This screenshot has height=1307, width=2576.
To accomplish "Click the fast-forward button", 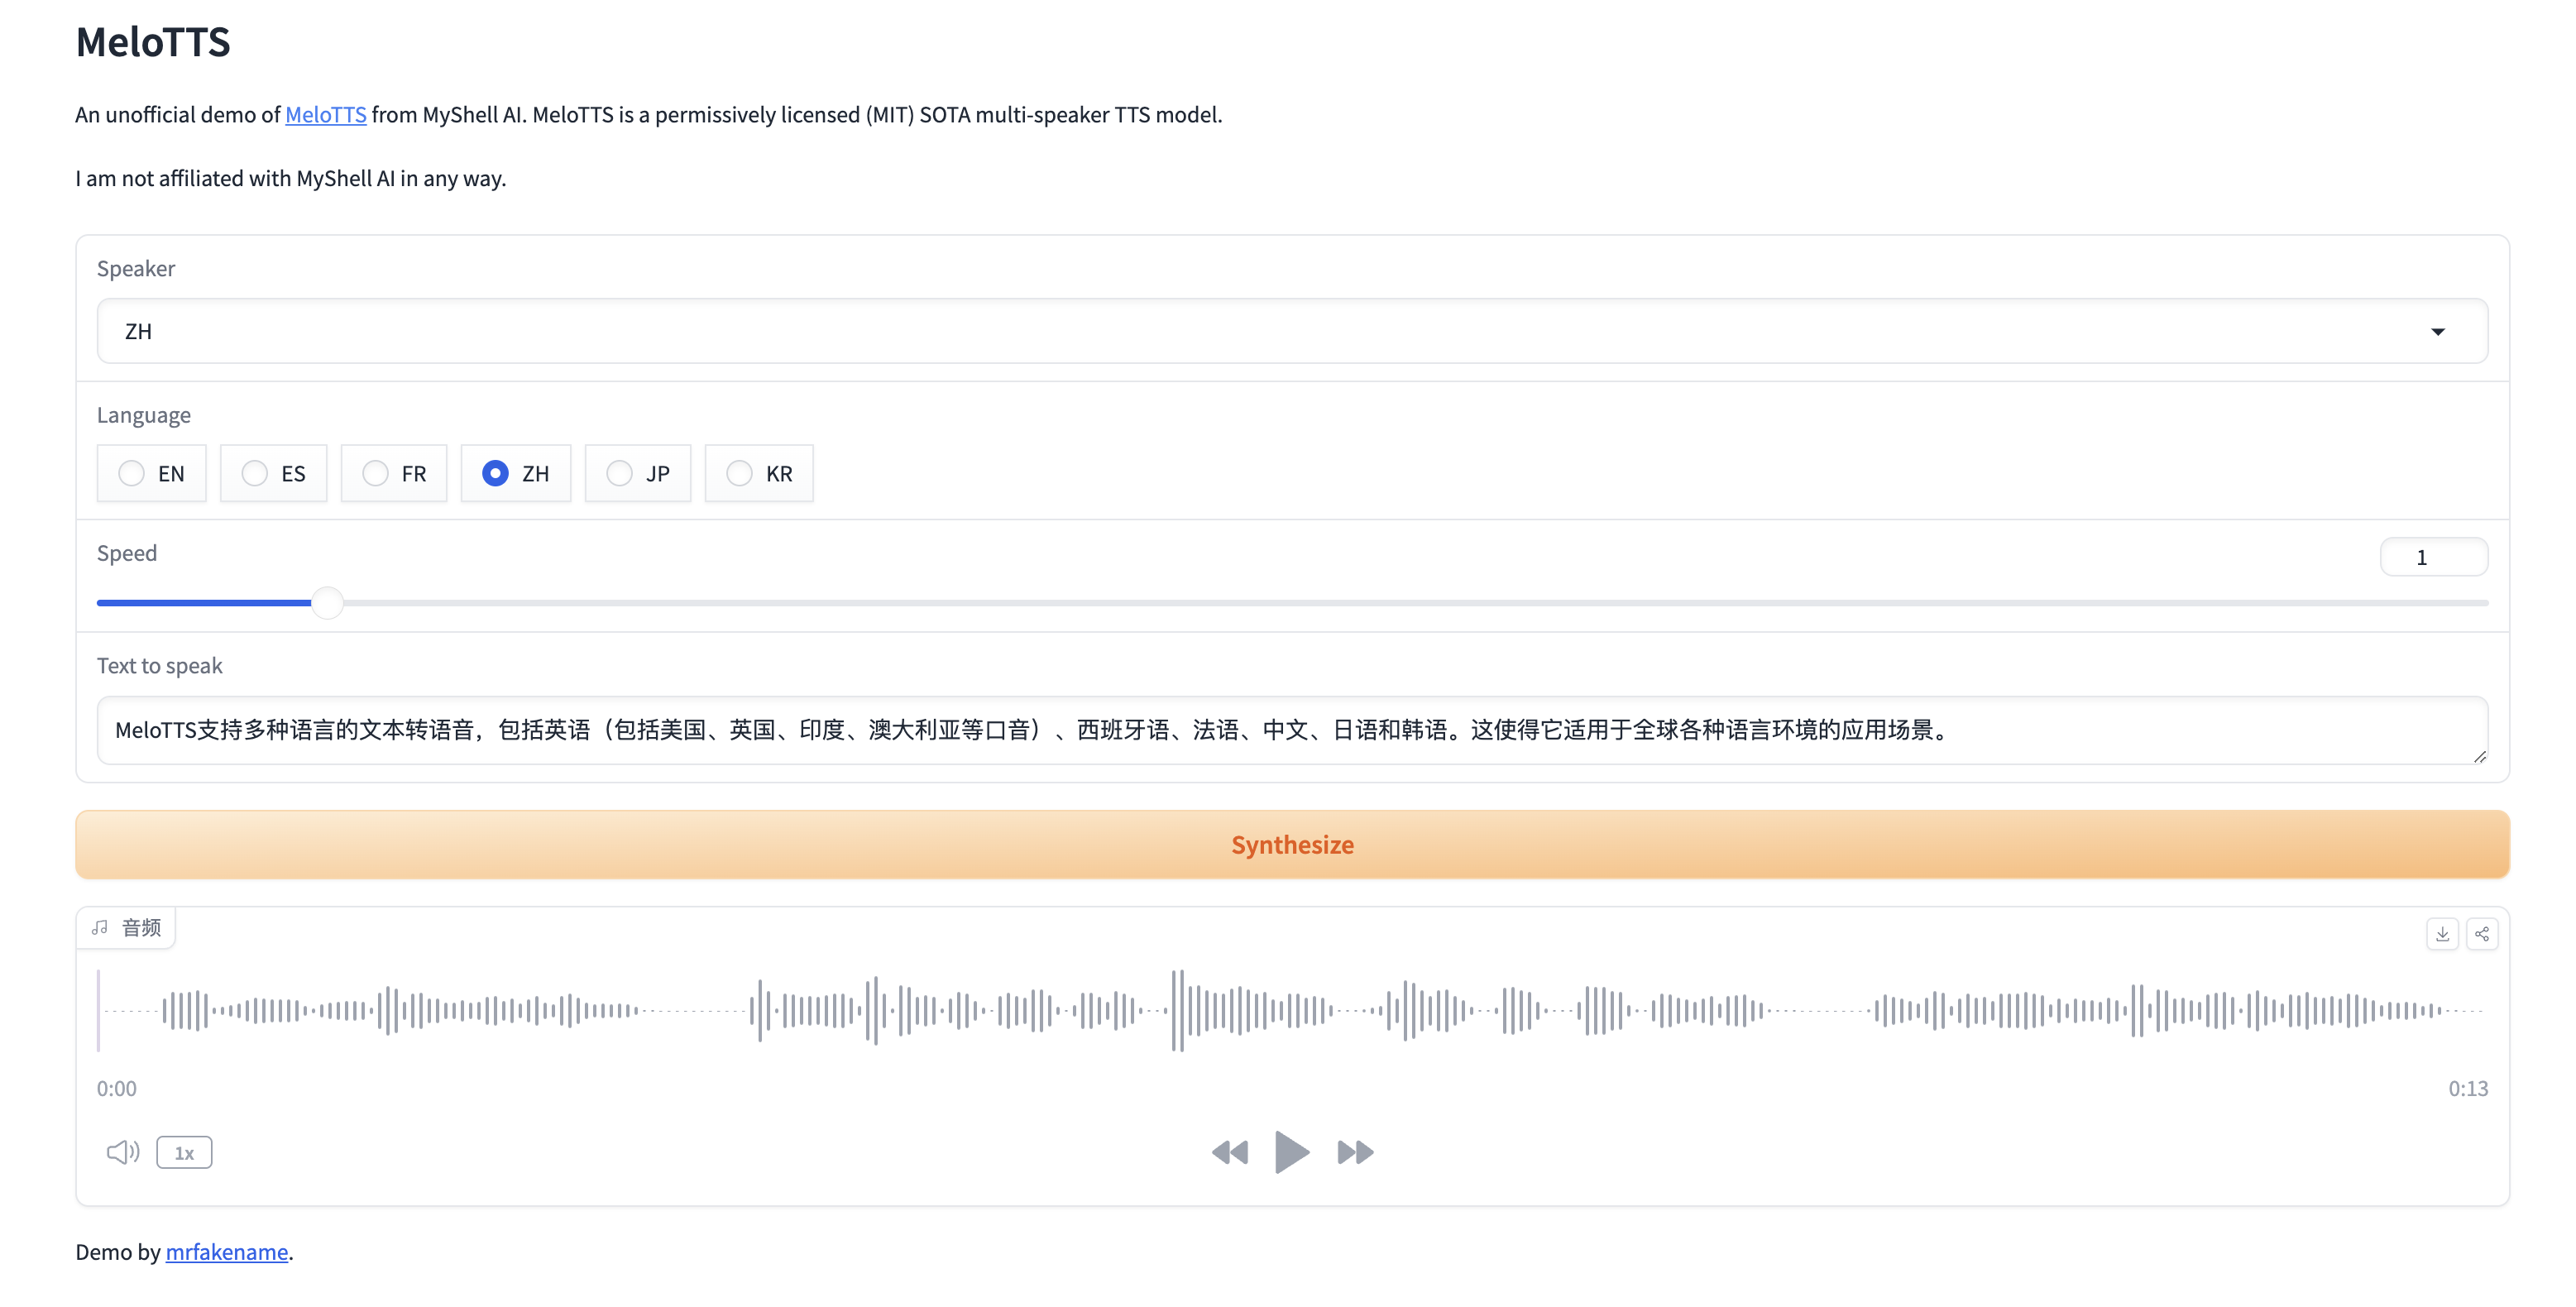I will point(1353,1151).
